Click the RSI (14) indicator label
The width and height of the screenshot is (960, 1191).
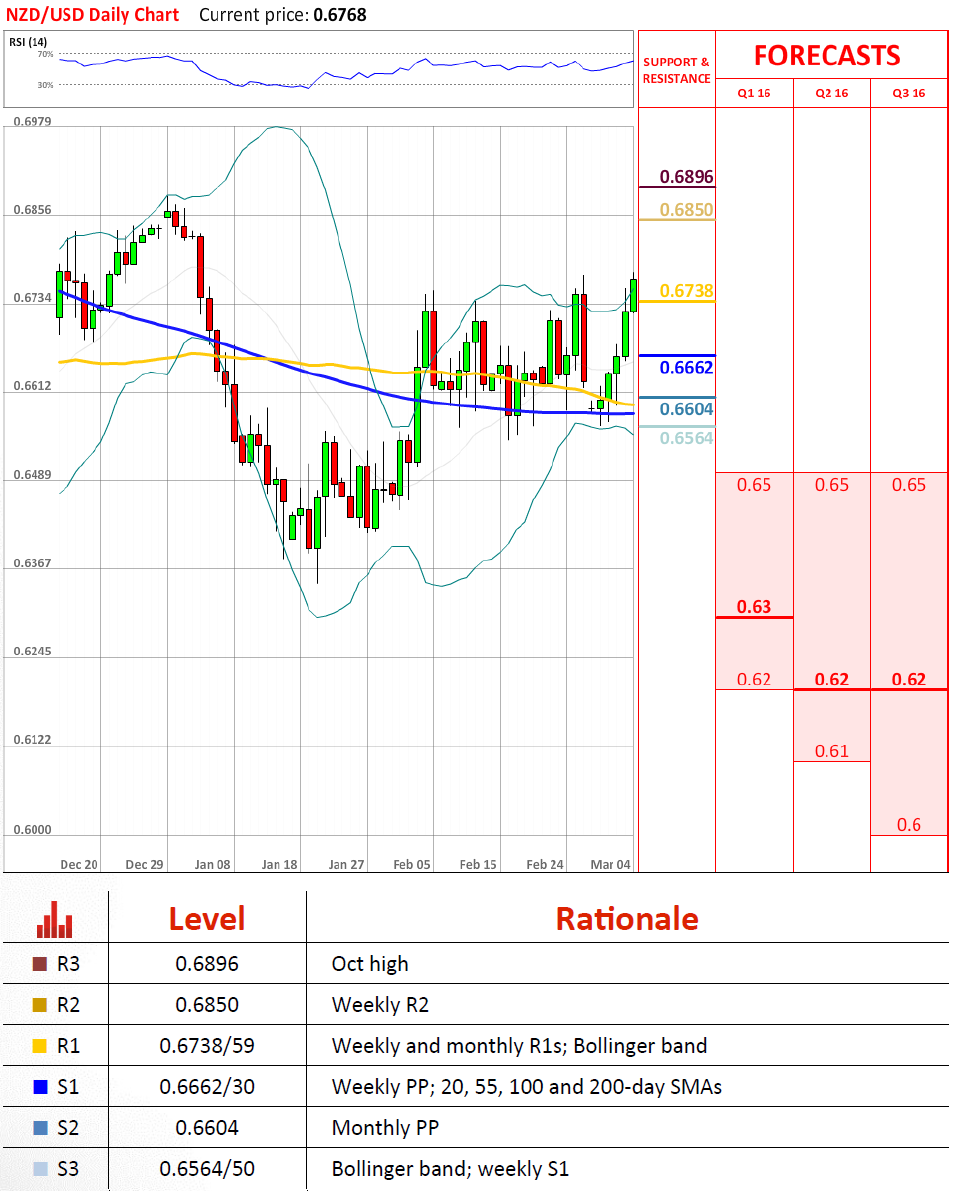tap(28, 42)
